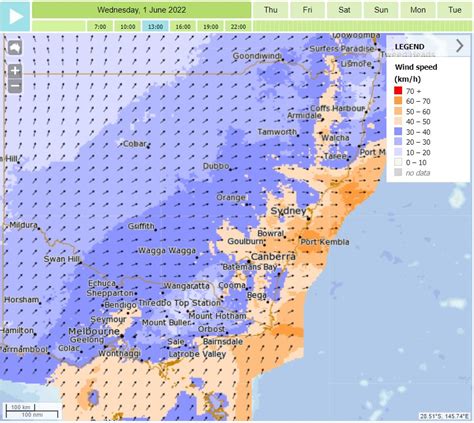Click the Bendigo map label
Screen dimensions: 474x423
coord(120,305)
